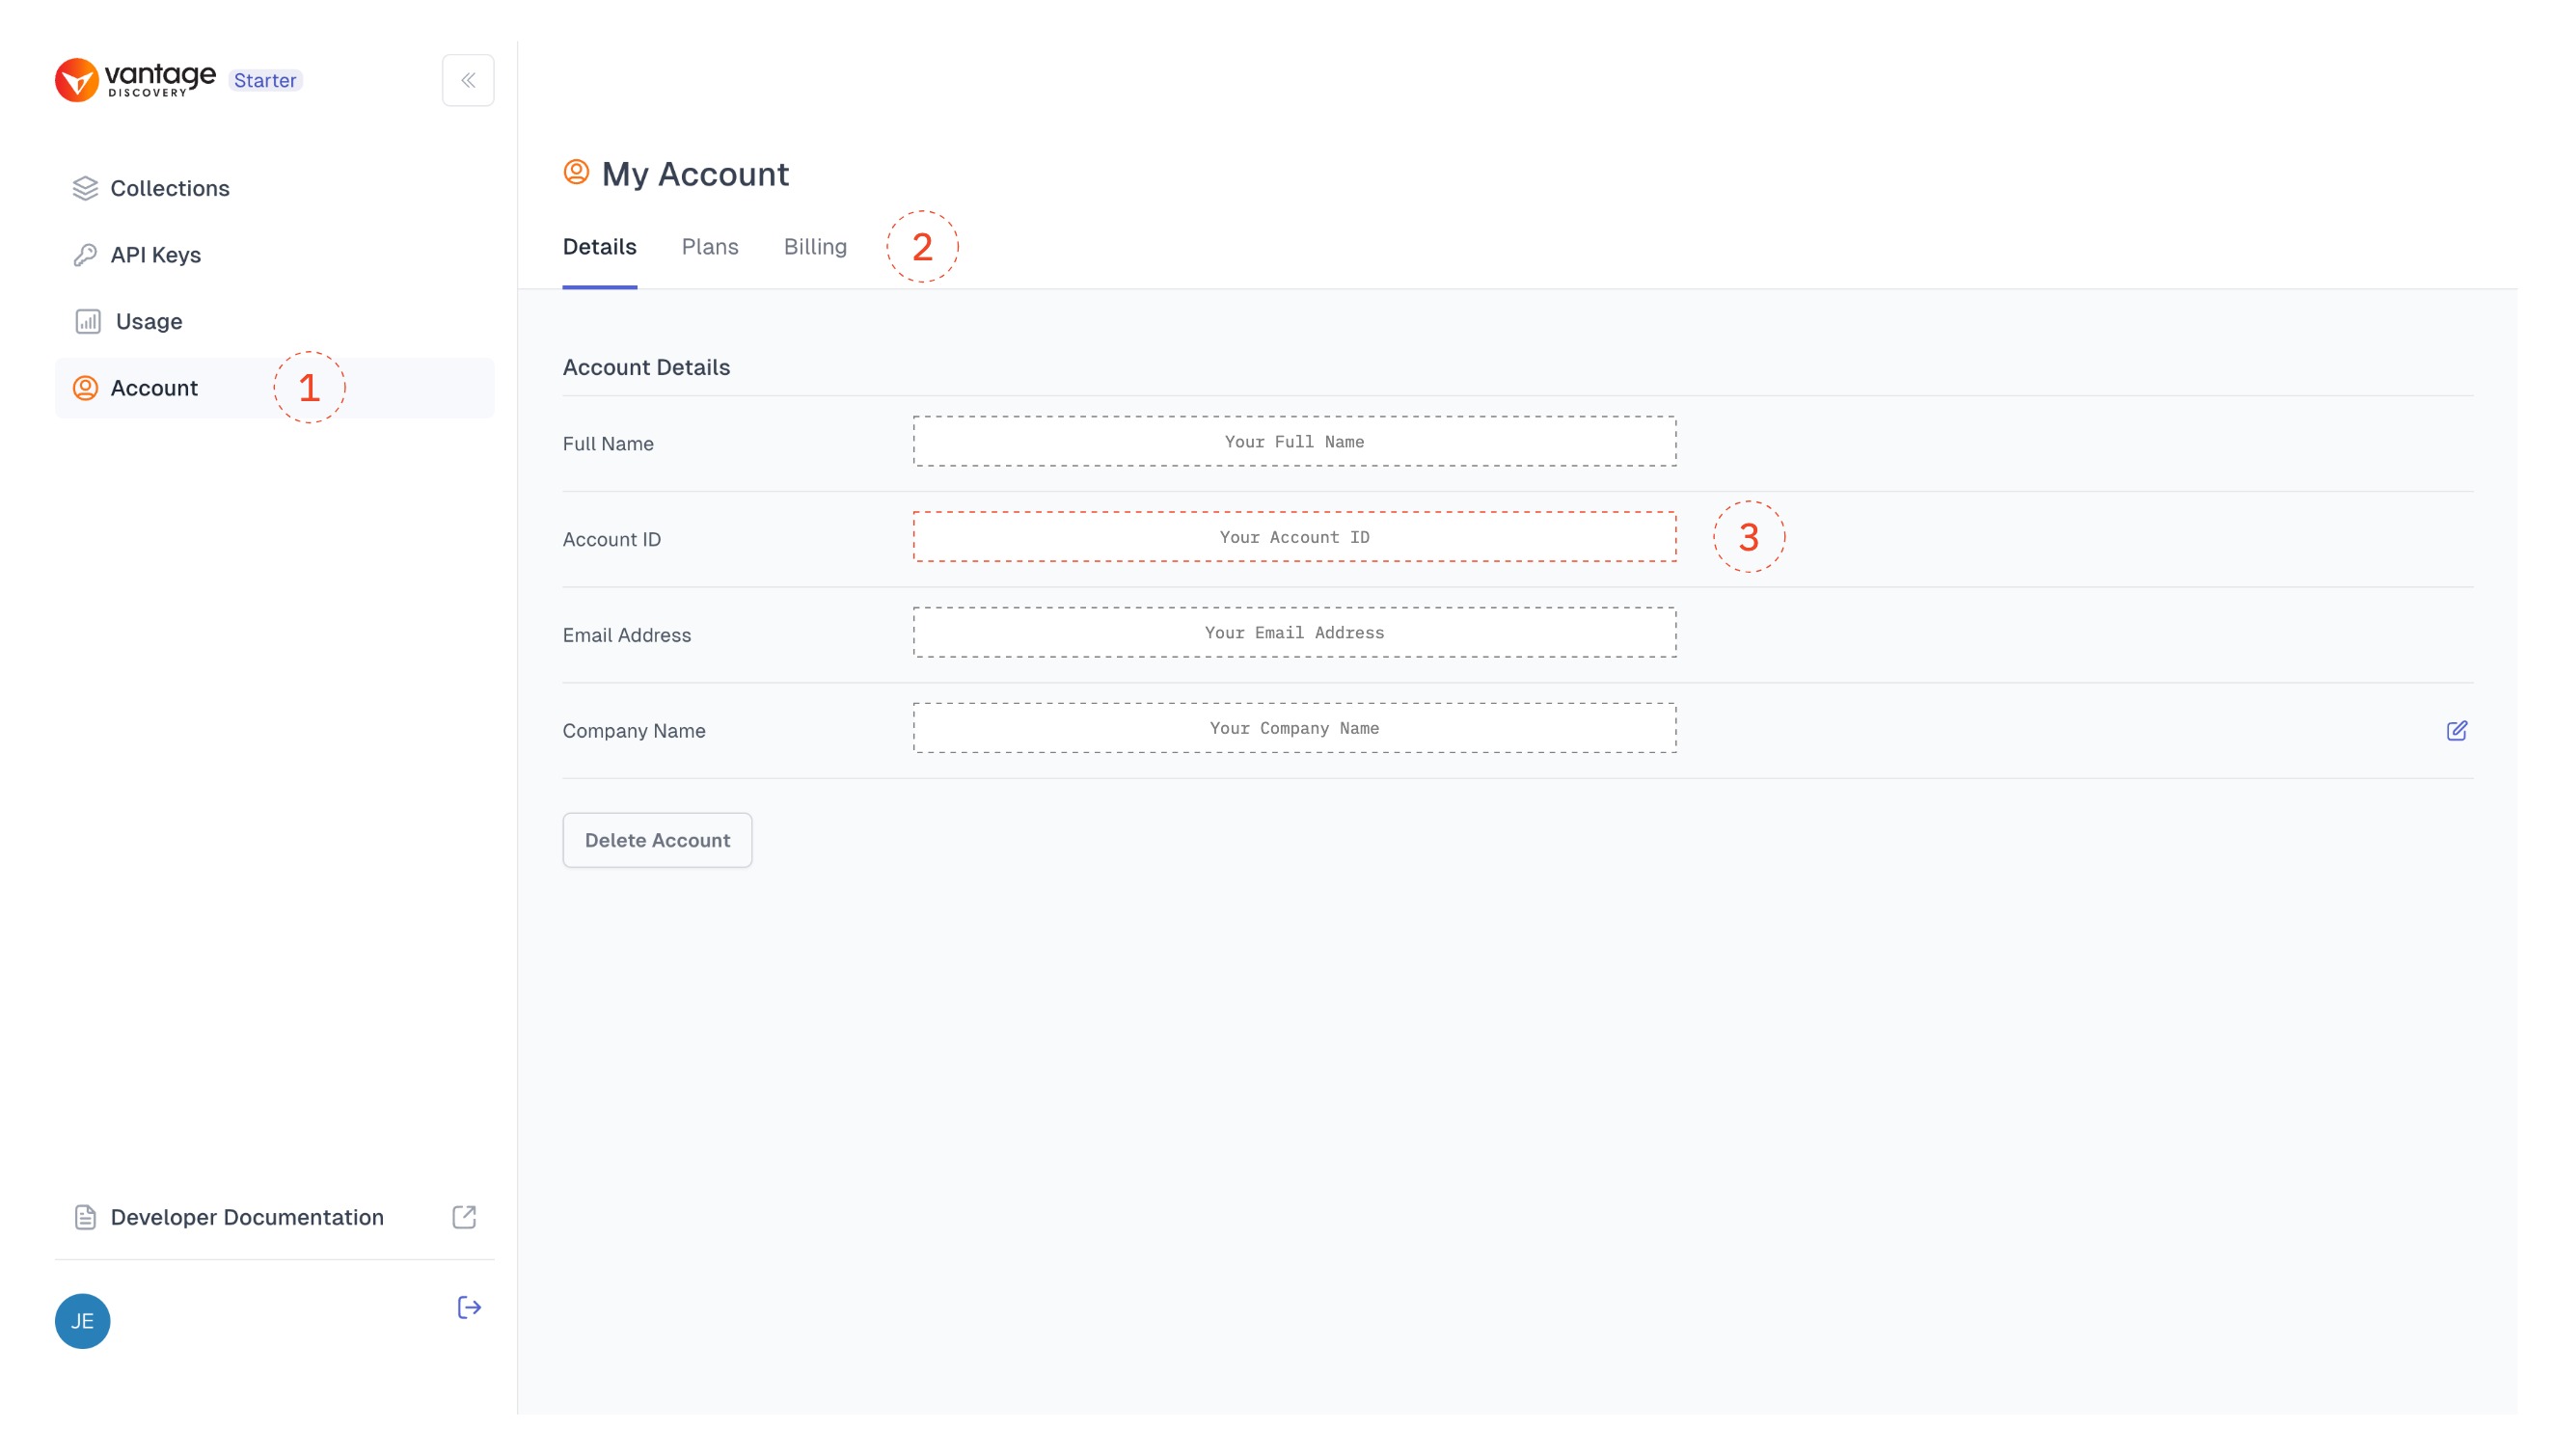Click the Email Address input field
This screenshot has height=1456, width=2554.
1294,632
